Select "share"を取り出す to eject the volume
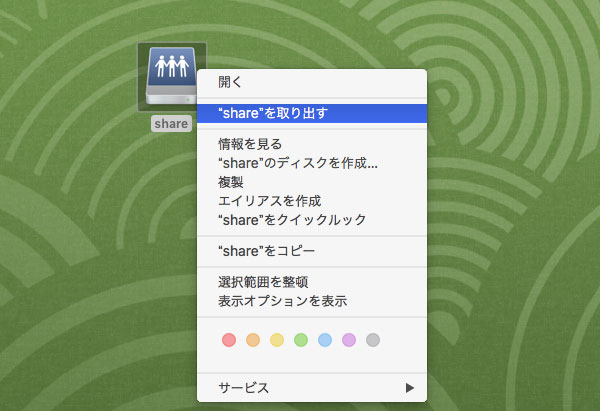Screen dimensions: 600x411 pyautogui.click(x=272, y=113)
